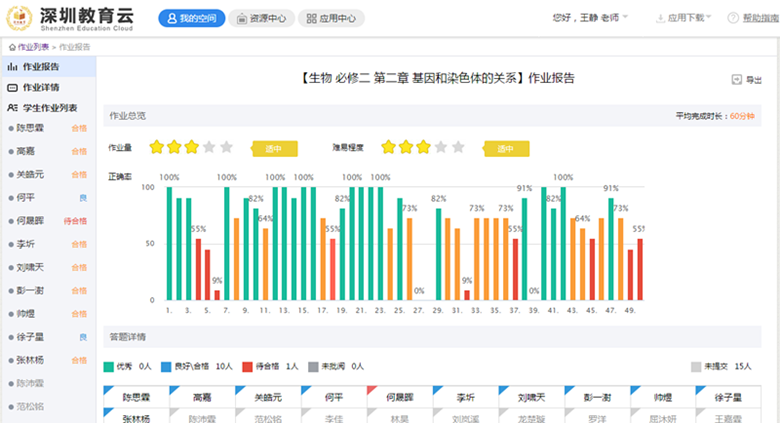Click the 高嘉 cell in answer grid
The height and width of the screenshot is (423, 780).
point(202,397)
